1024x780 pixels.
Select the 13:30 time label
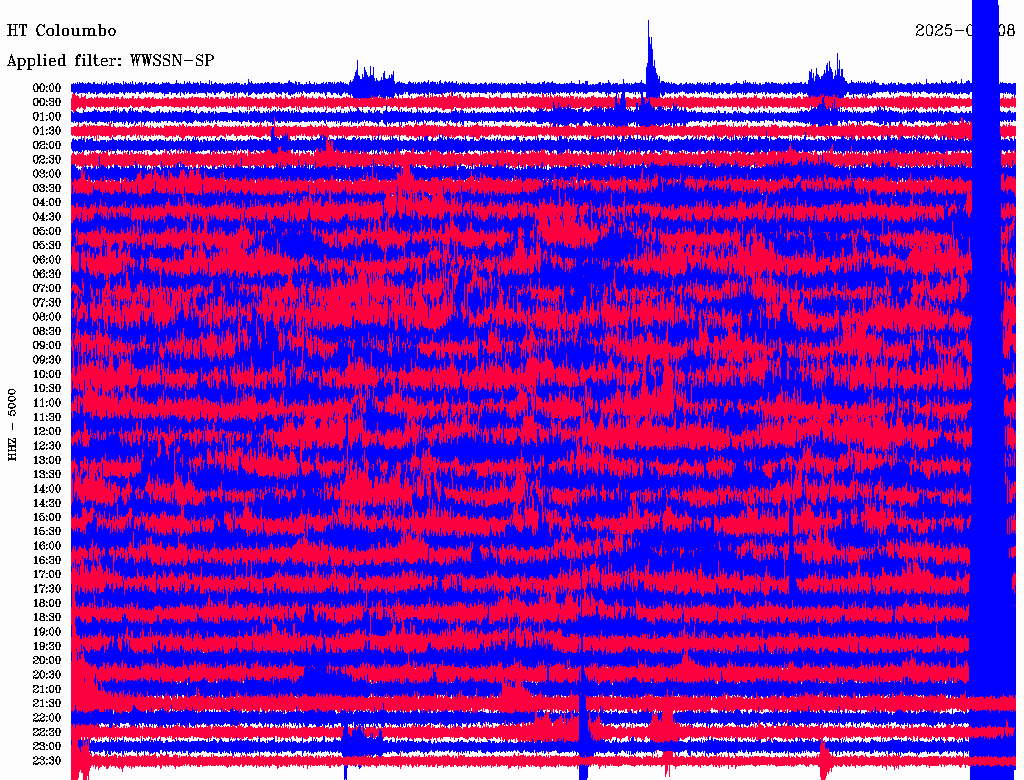[47, 475]
